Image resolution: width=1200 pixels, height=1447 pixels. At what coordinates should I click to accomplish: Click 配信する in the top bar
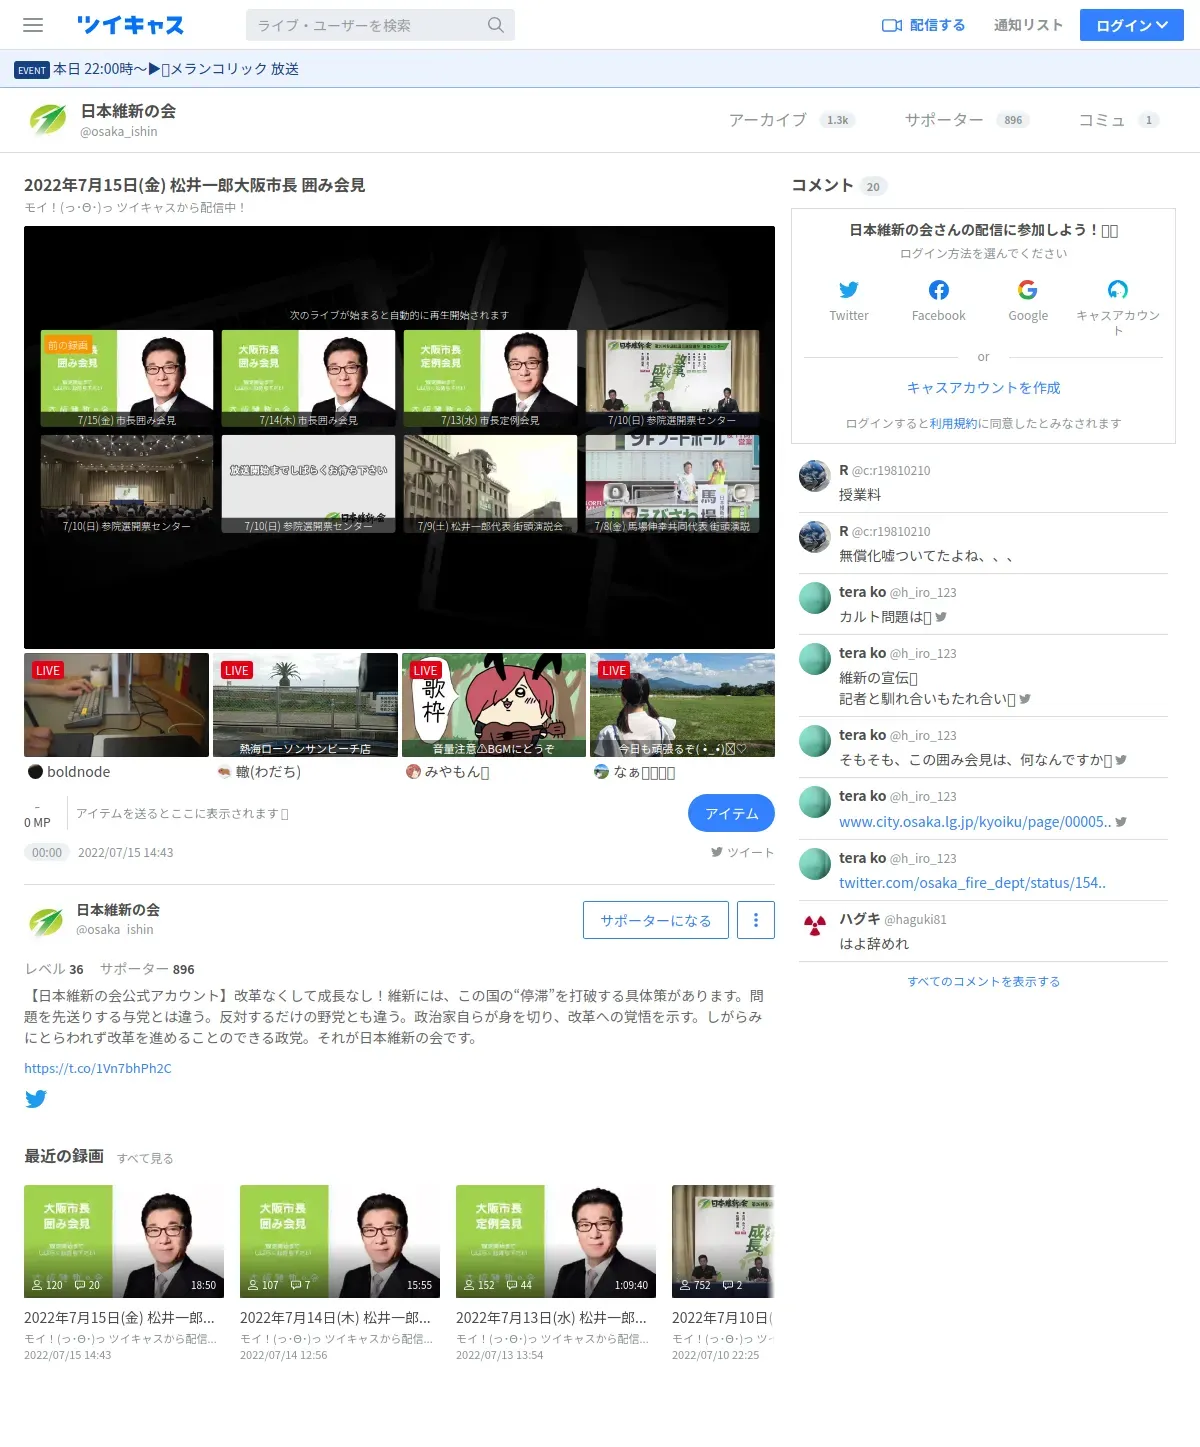point(937,25)
